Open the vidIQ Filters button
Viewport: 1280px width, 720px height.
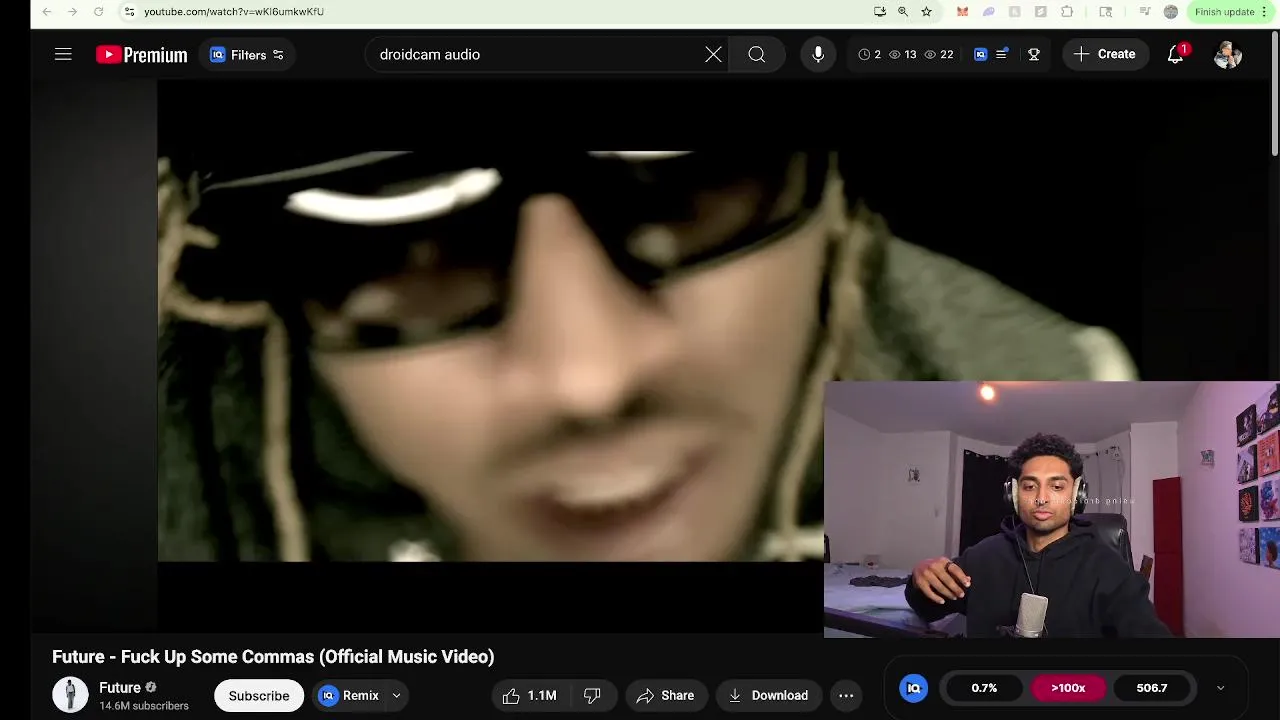(x=247, y=55)
